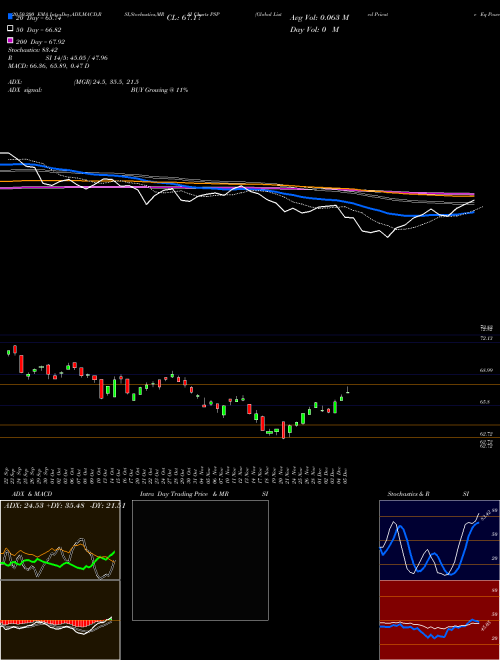500x660 pixels.
Task: Click the empty Intra Day Trading Price panel
Action: click(x=200, y=560)
